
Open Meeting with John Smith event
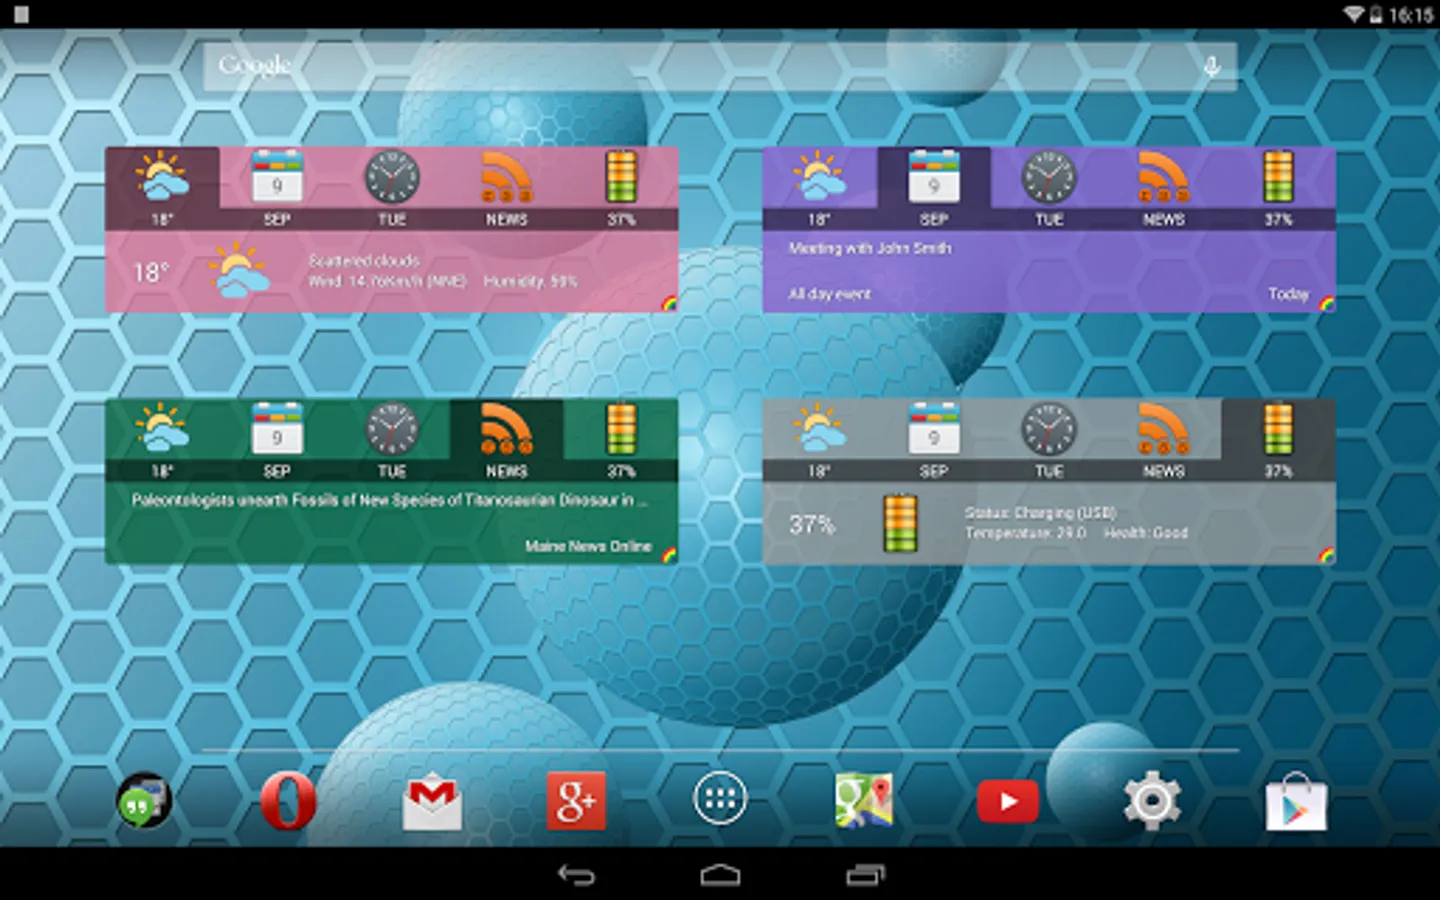pos(870,248)
